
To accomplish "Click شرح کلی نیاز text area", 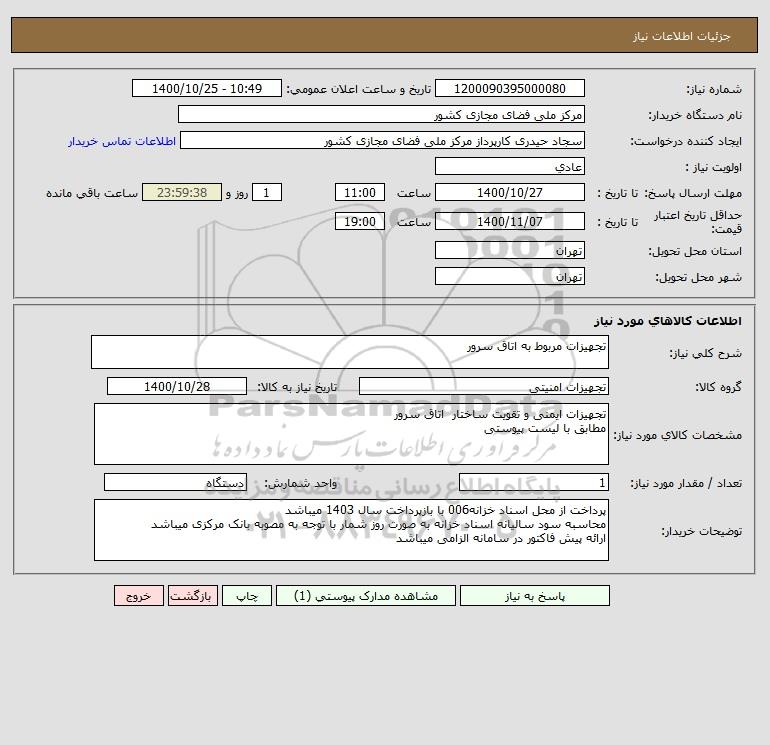I will point(350,352).
